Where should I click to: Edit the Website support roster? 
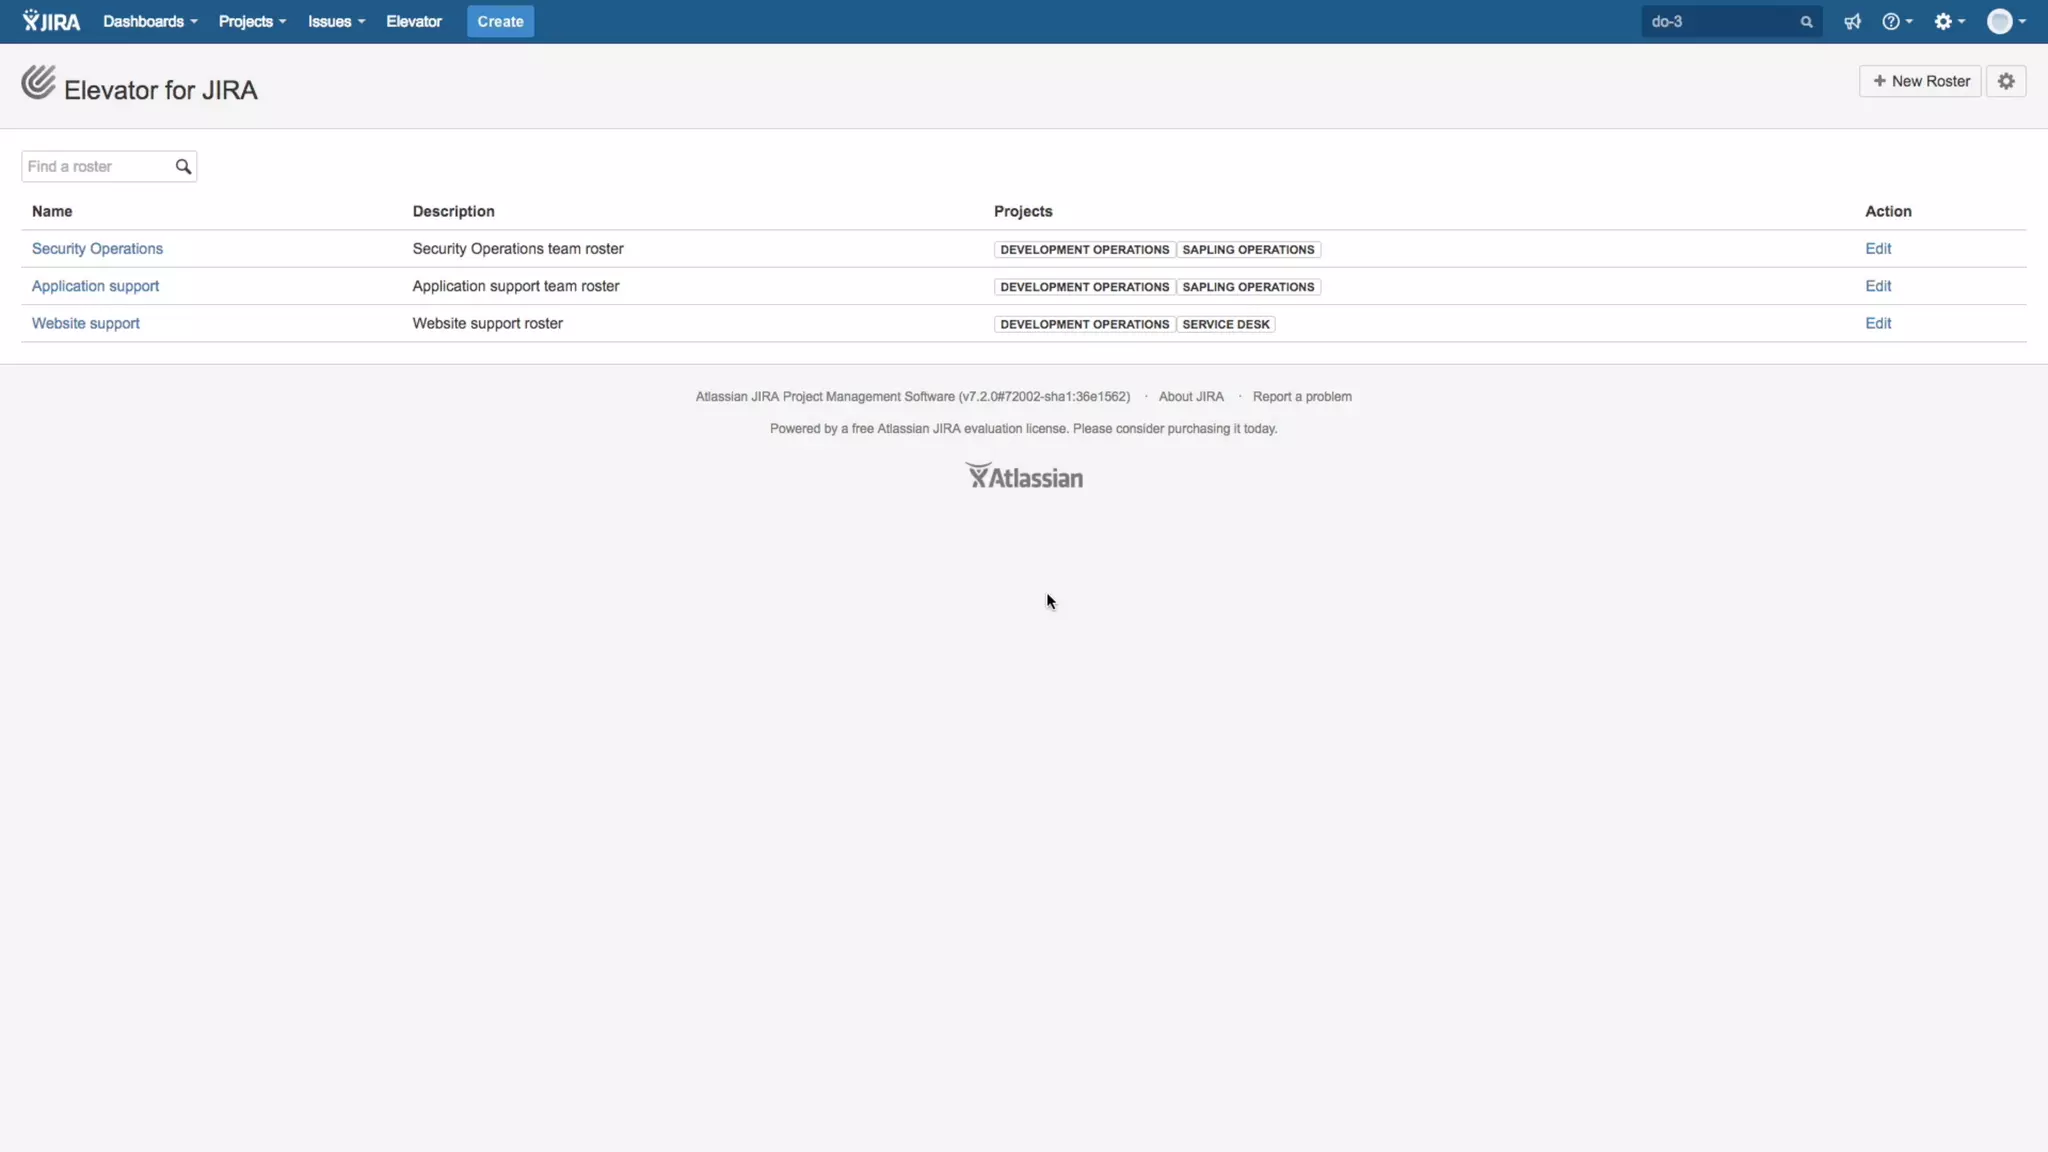1878,324
